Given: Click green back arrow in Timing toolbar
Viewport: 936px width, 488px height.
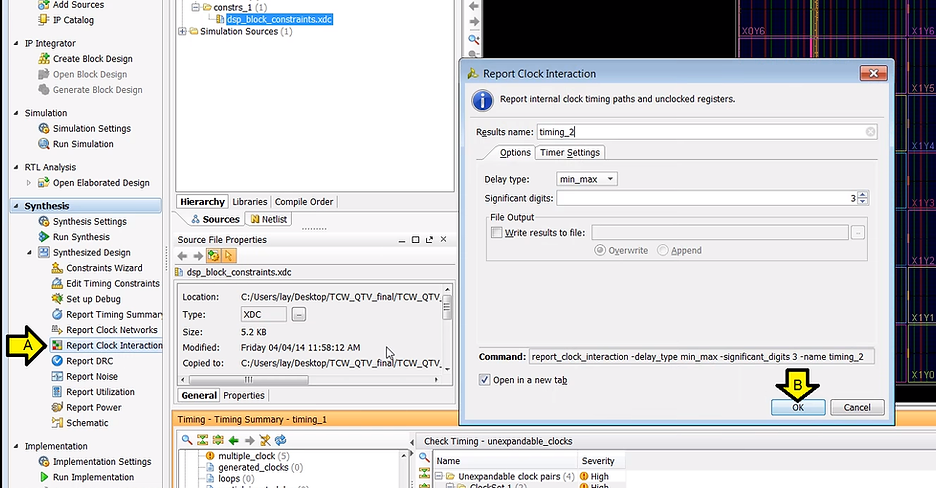Looking at the screenshot, I should pyautogui.click(x=233, y=440).
